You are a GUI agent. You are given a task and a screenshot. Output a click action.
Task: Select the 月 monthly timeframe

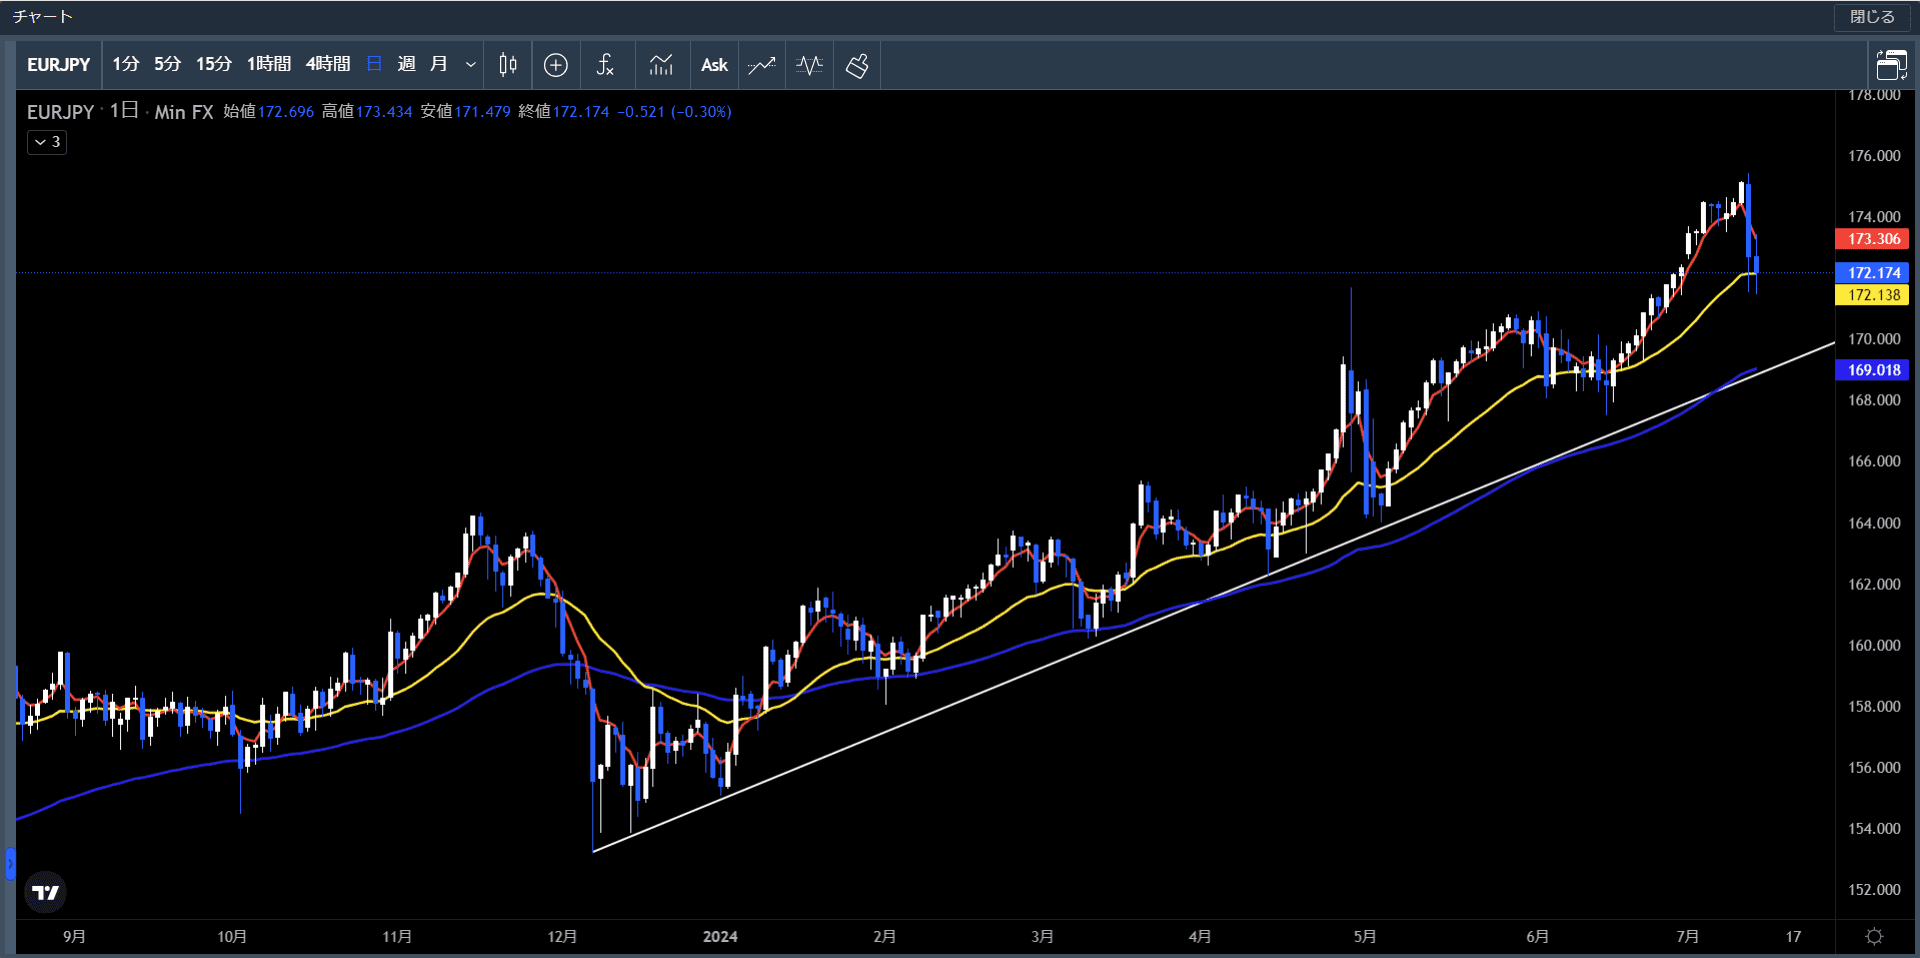438,64
